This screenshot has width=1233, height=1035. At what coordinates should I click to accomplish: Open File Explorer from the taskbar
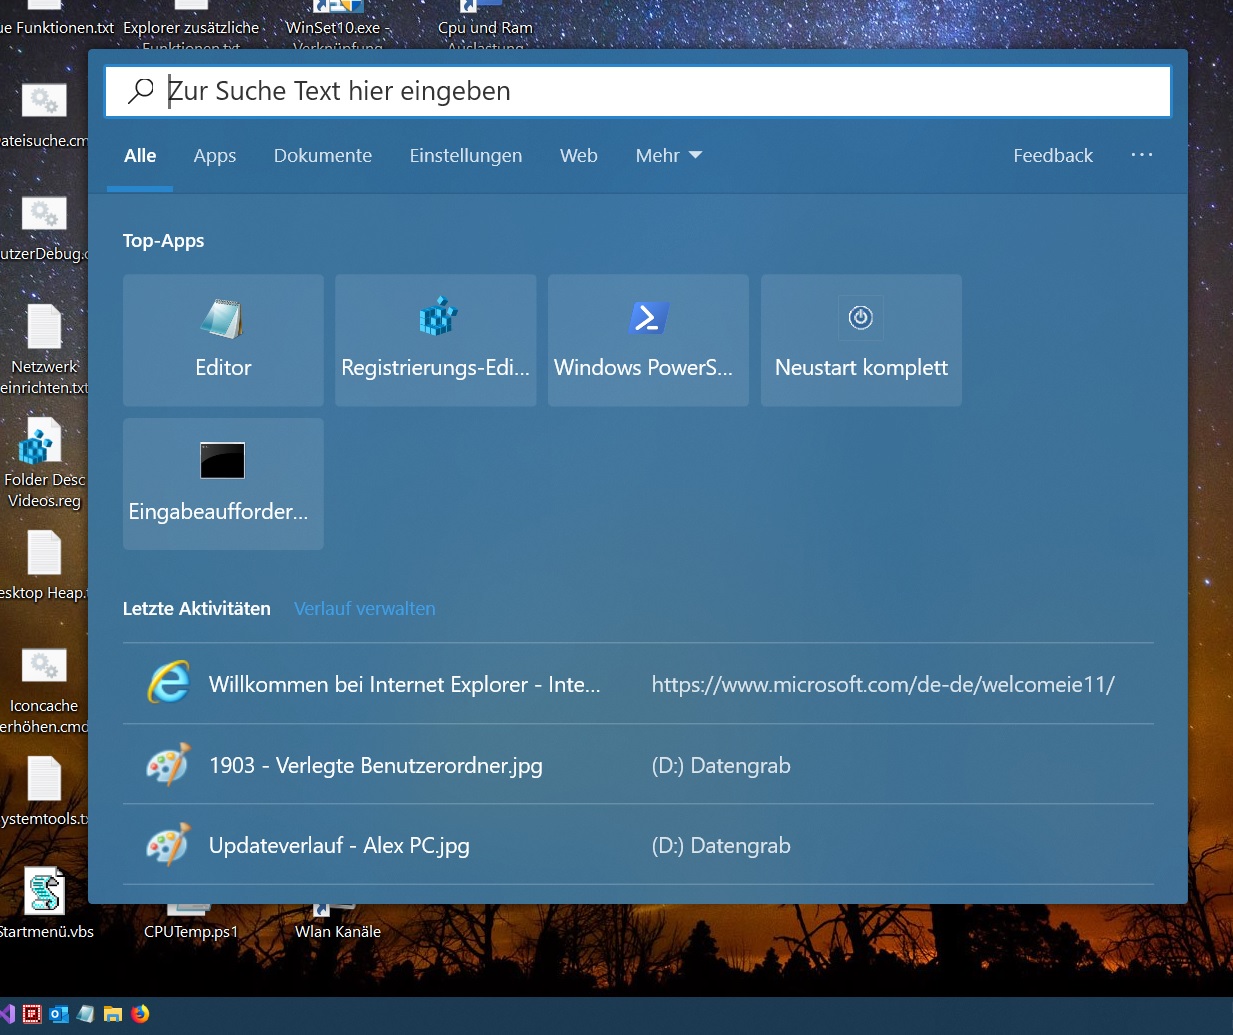click(x=113, y=1014)
